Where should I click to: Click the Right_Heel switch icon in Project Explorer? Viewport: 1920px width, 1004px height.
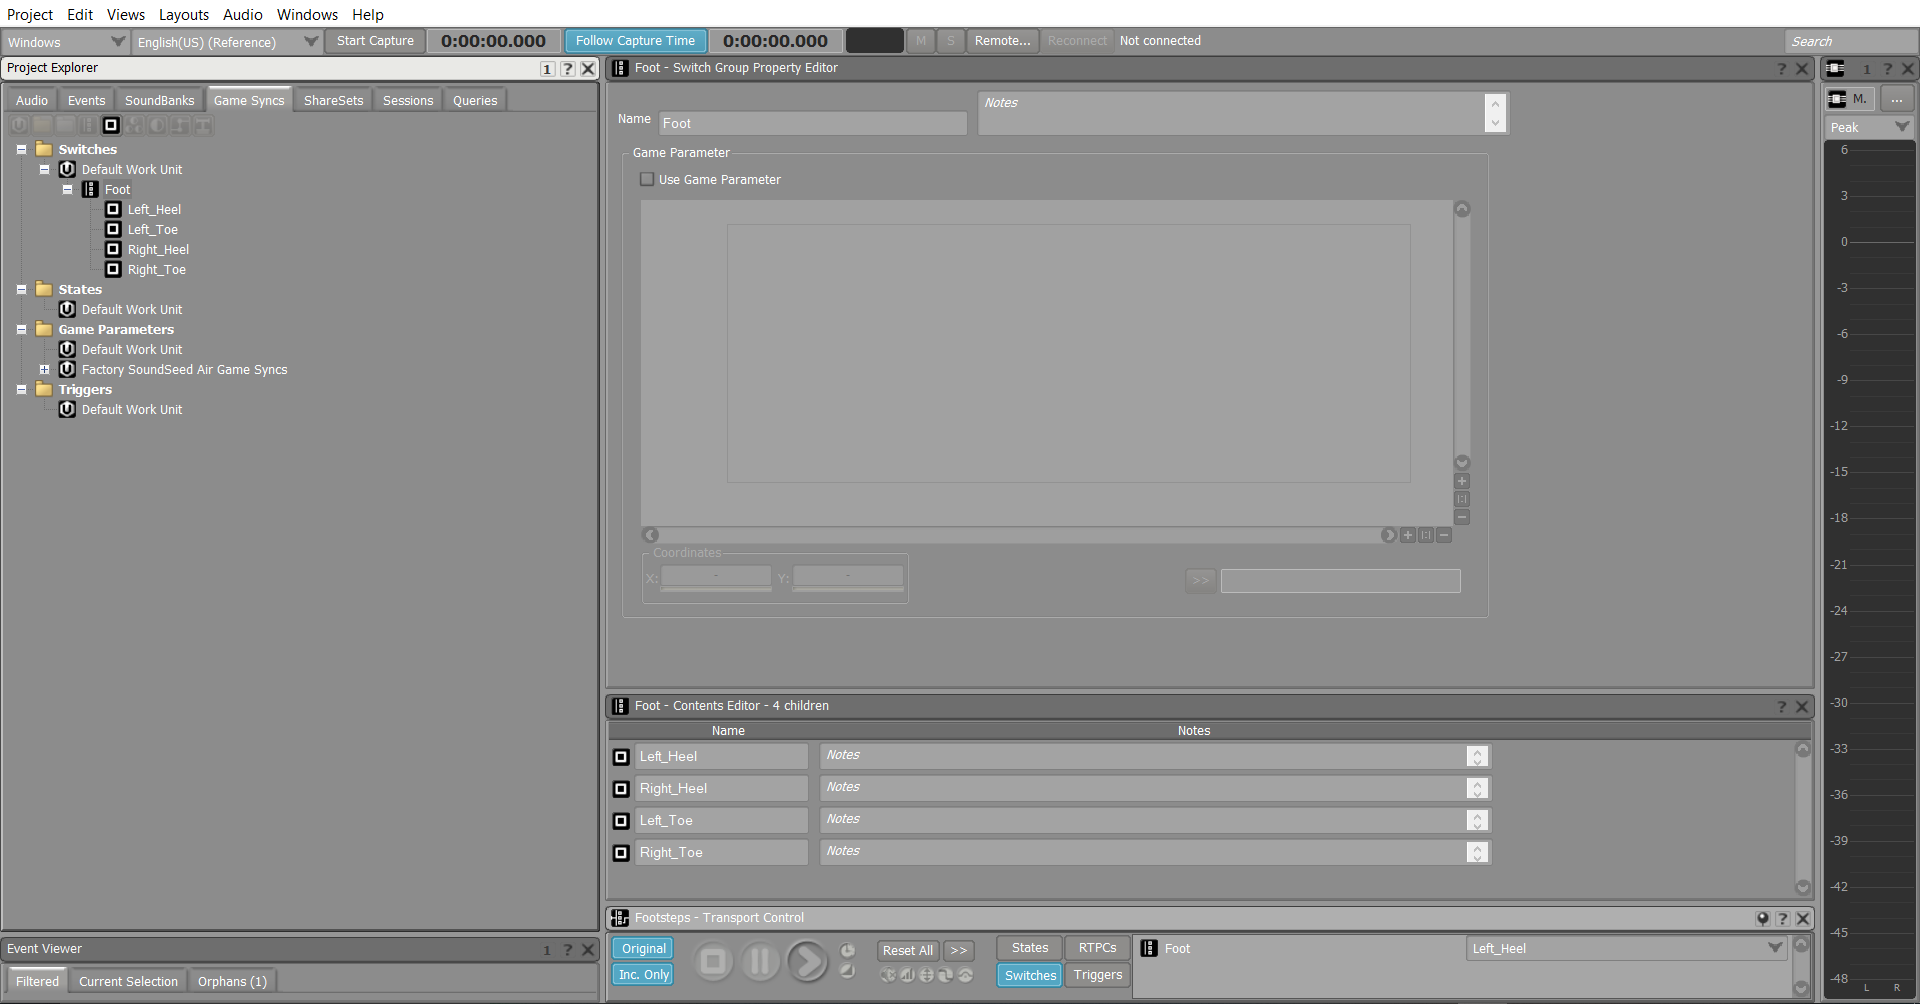pos(113,249)
